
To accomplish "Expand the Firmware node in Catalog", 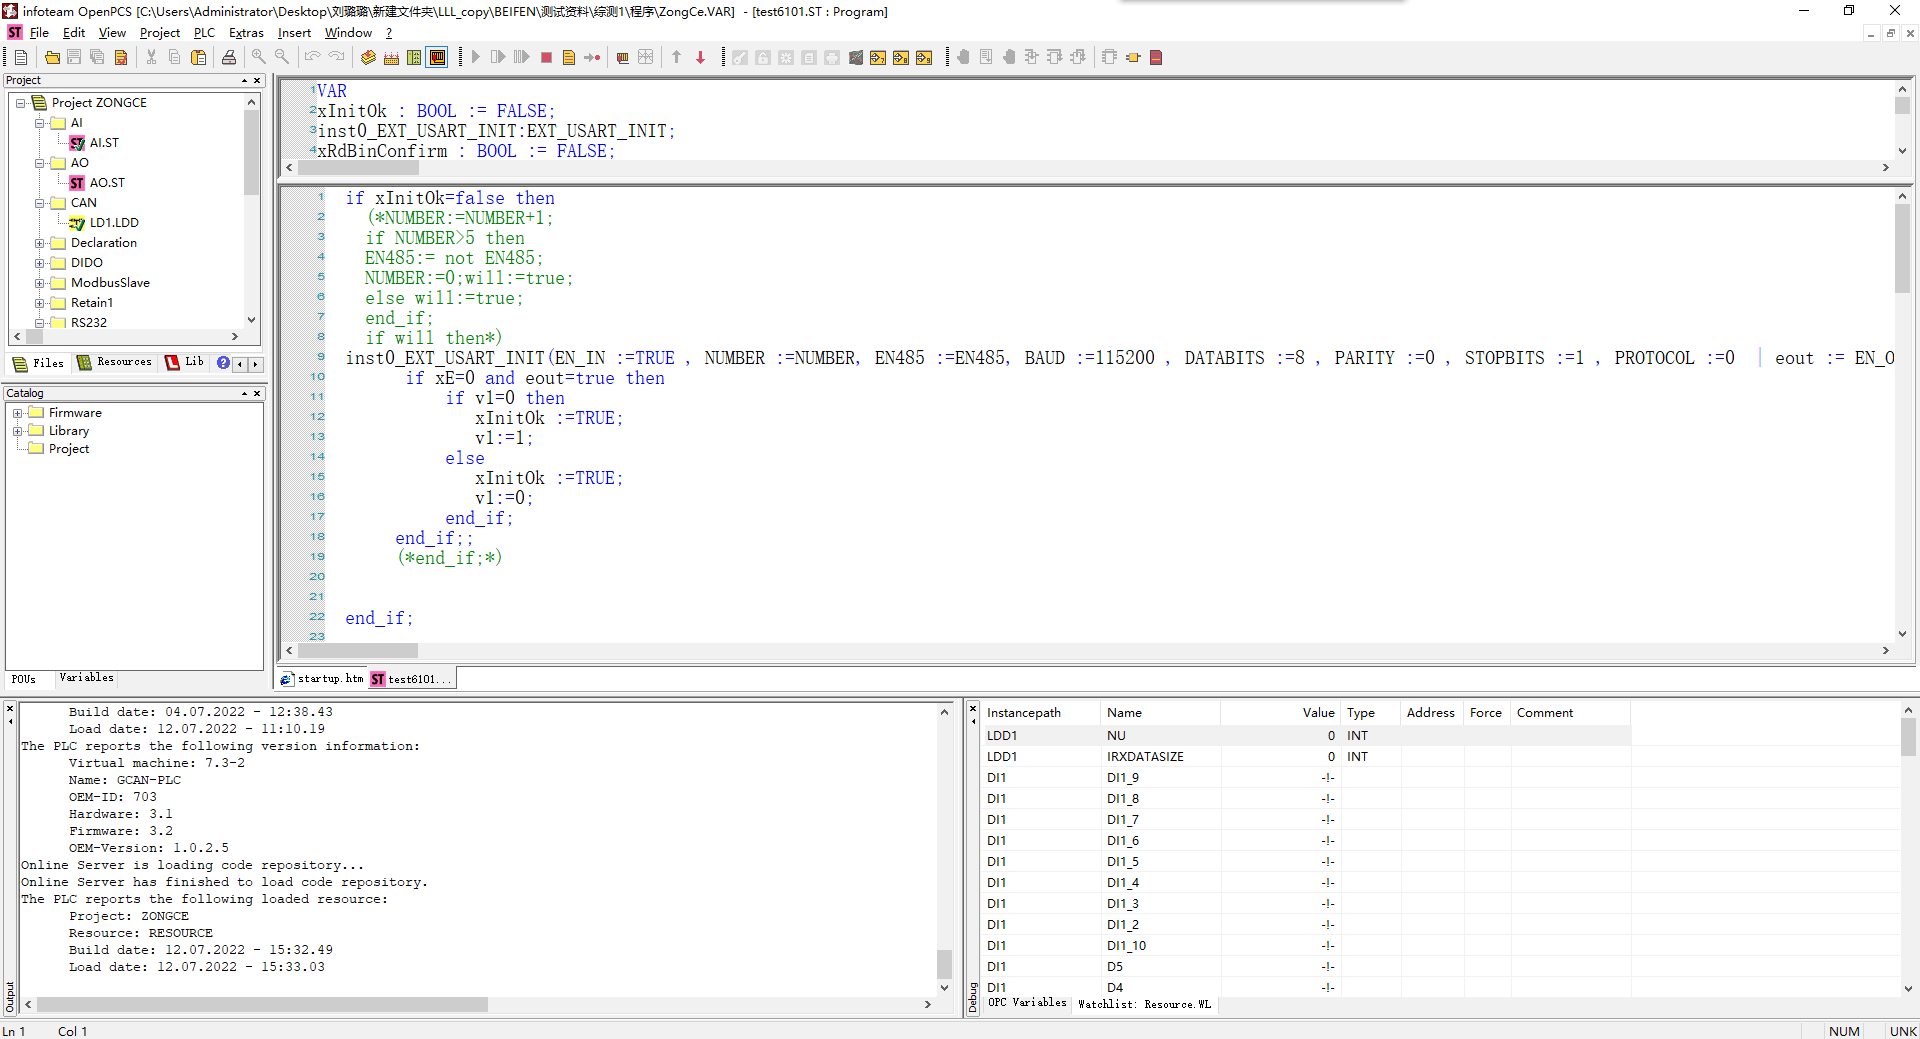I will click(18, 413).
